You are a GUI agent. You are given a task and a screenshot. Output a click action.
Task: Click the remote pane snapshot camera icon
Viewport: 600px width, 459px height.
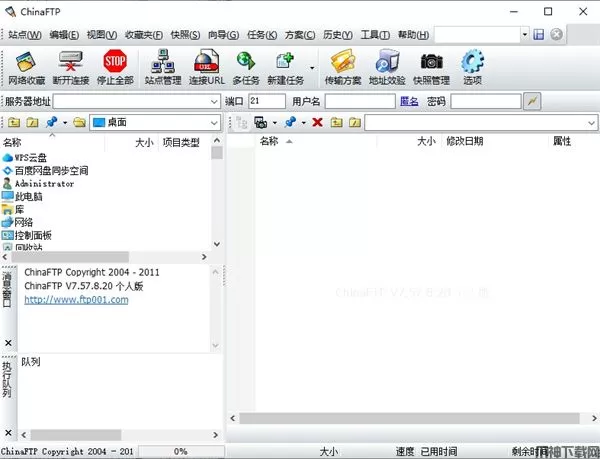[261, 122]
